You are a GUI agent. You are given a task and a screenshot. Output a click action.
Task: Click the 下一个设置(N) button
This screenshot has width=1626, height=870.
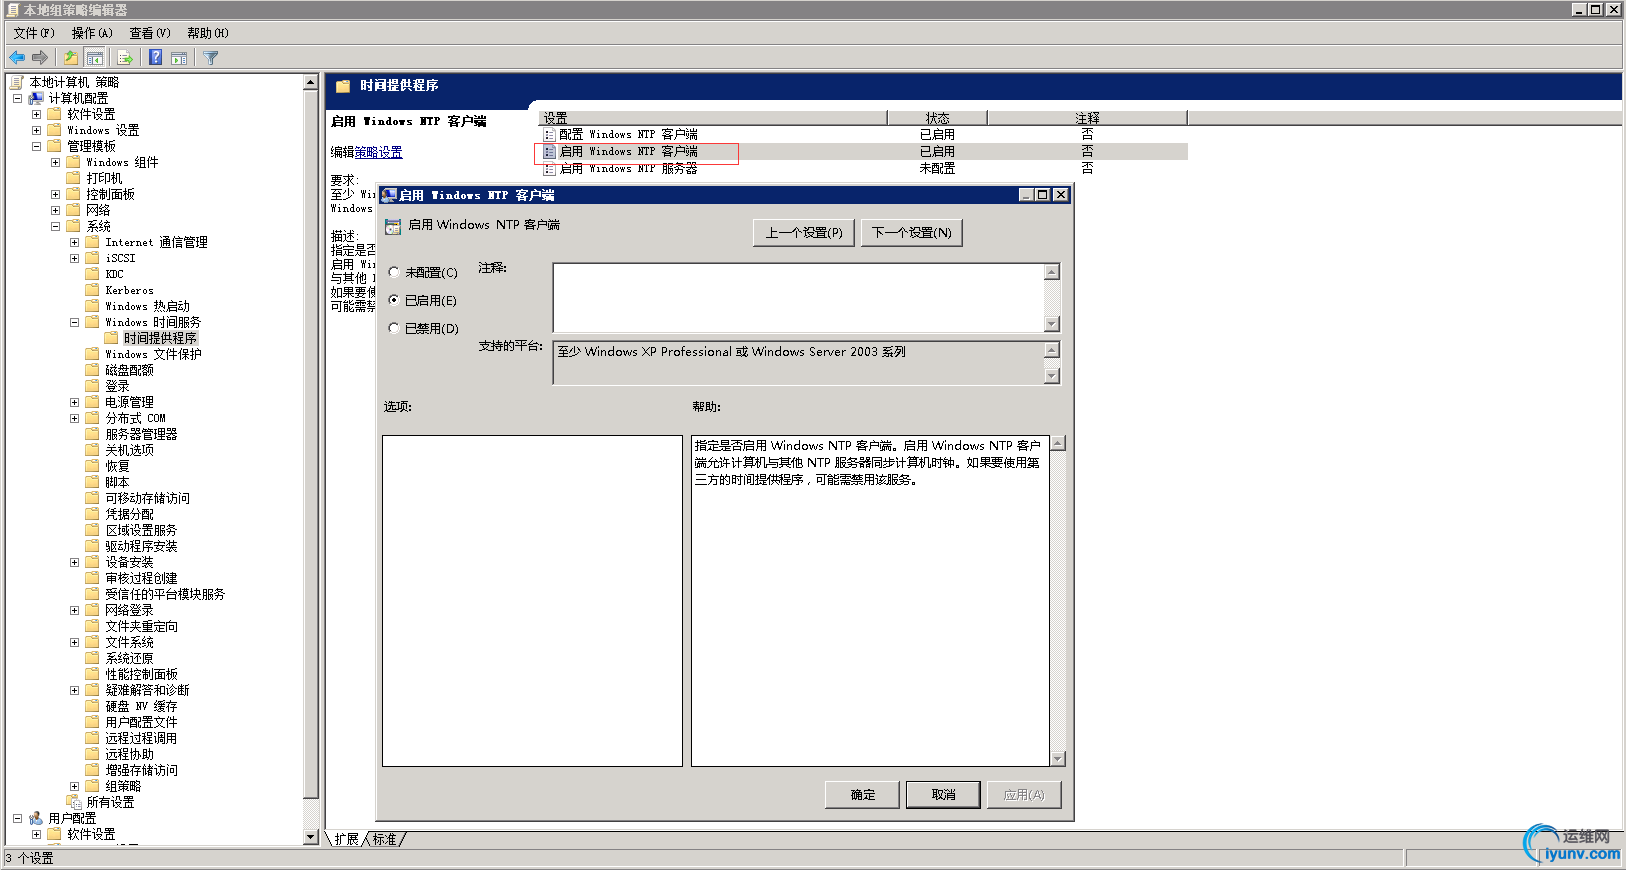tap(912, 233)
